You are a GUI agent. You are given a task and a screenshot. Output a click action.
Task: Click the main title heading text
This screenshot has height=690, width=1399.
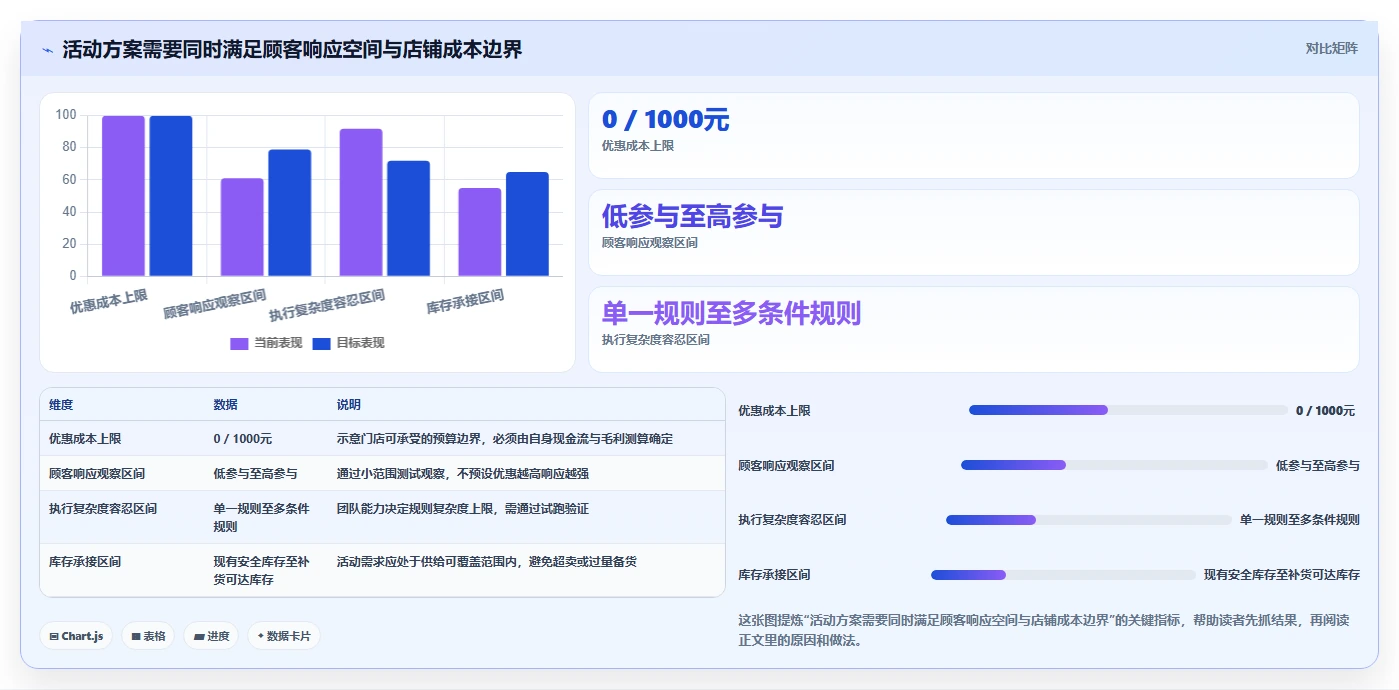click(292, 49)
